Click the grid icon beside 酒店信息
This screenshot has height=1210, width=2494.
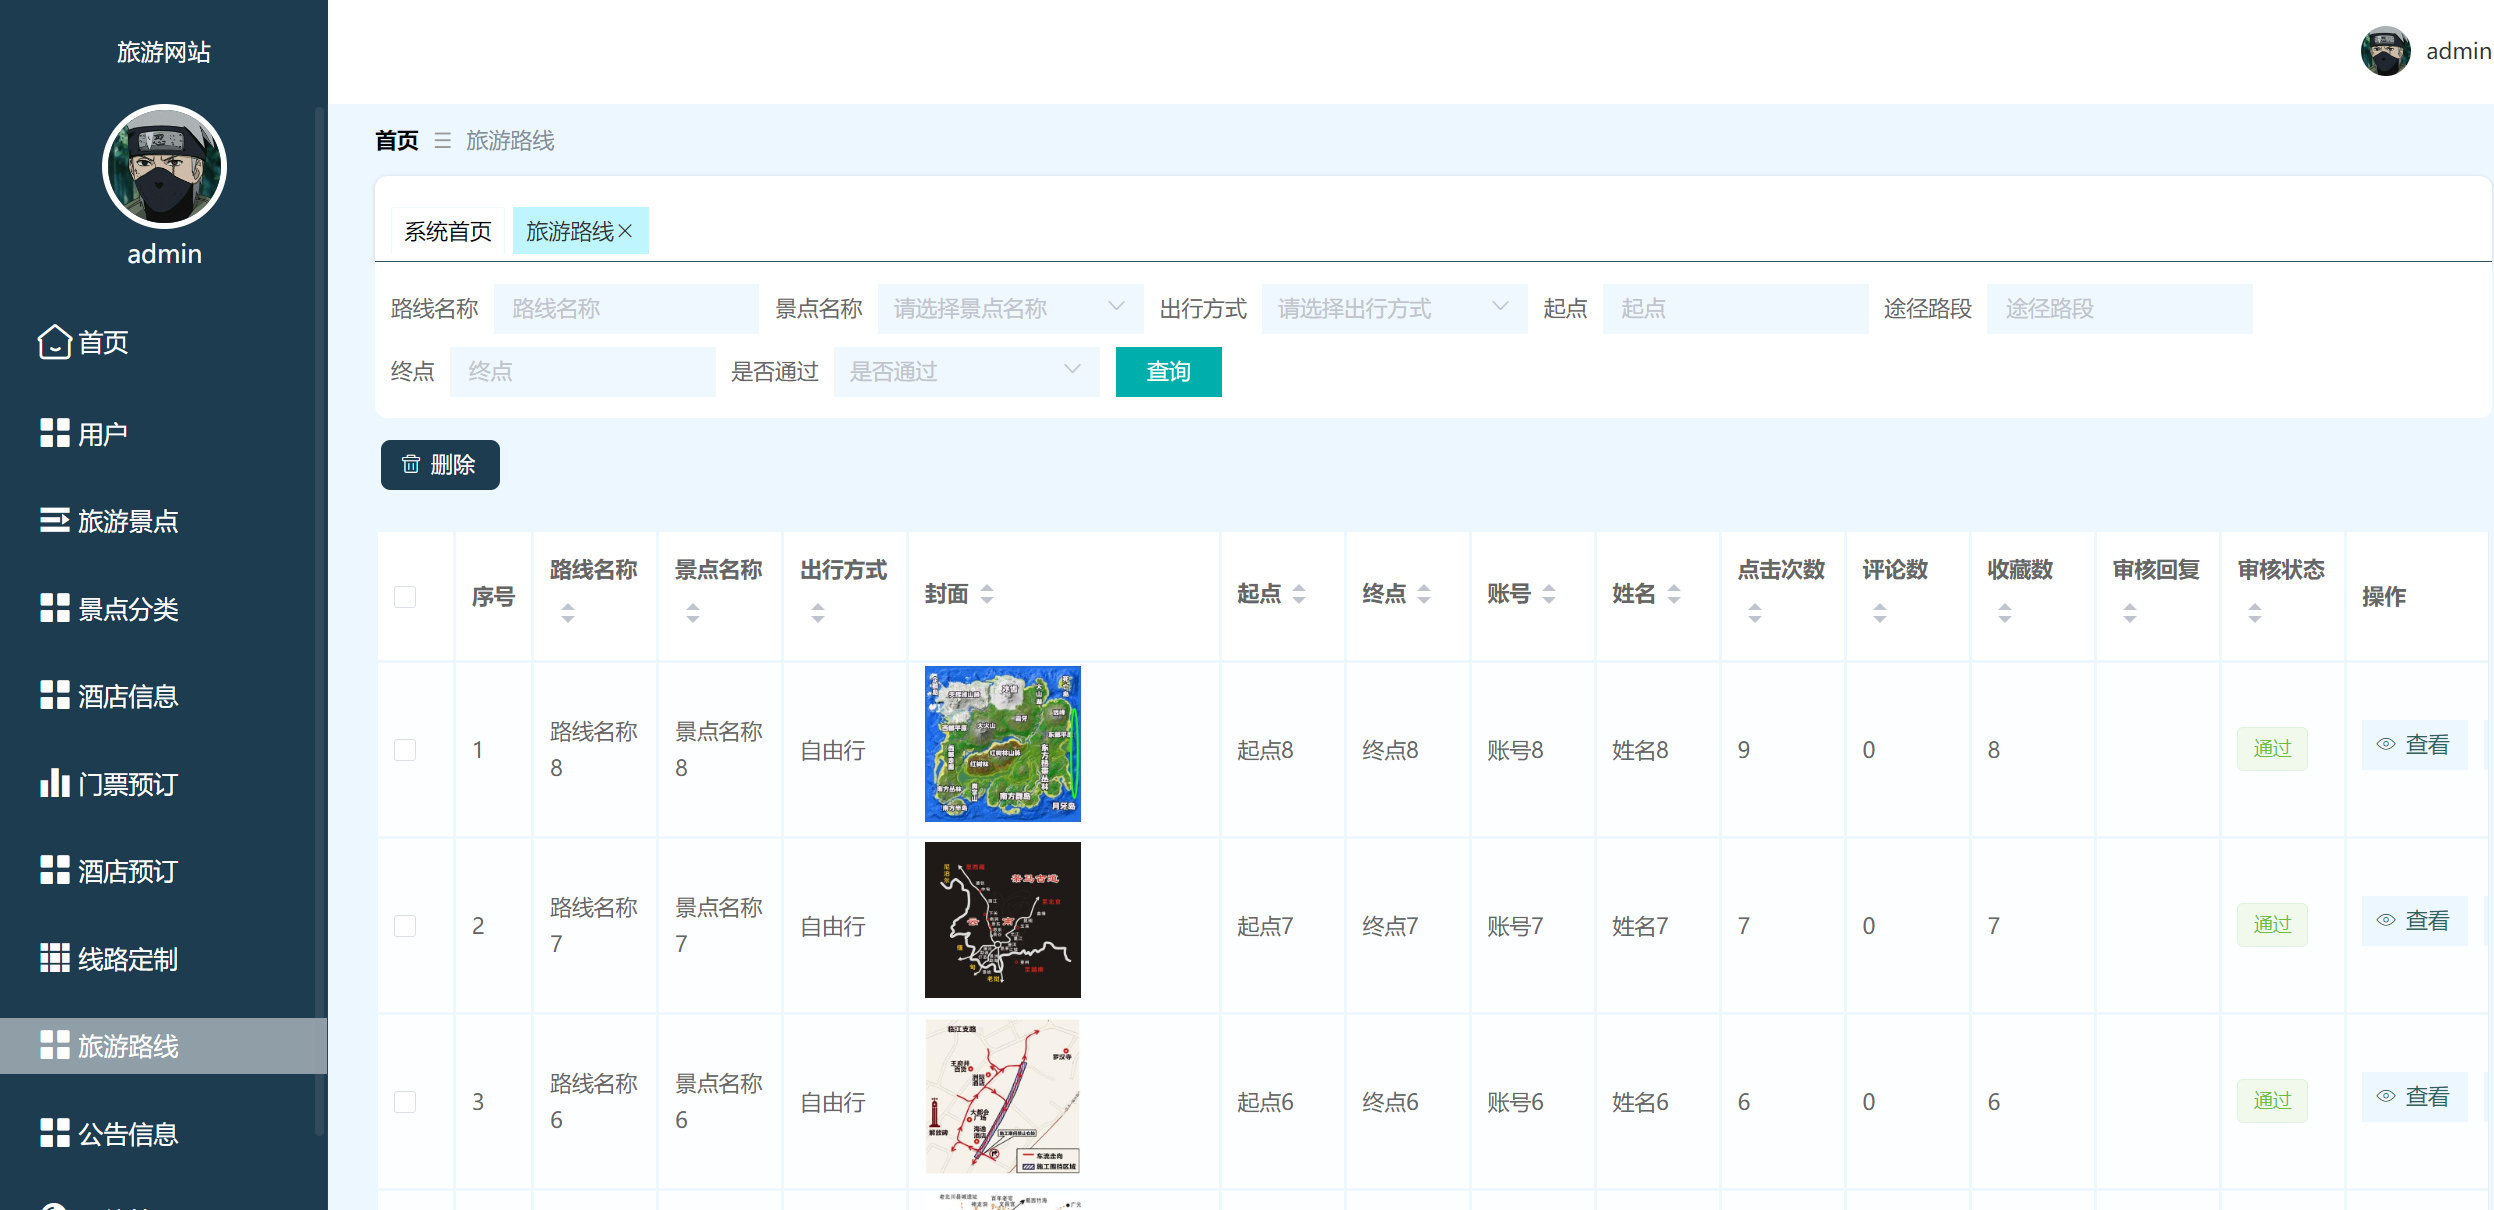(54, 695)
